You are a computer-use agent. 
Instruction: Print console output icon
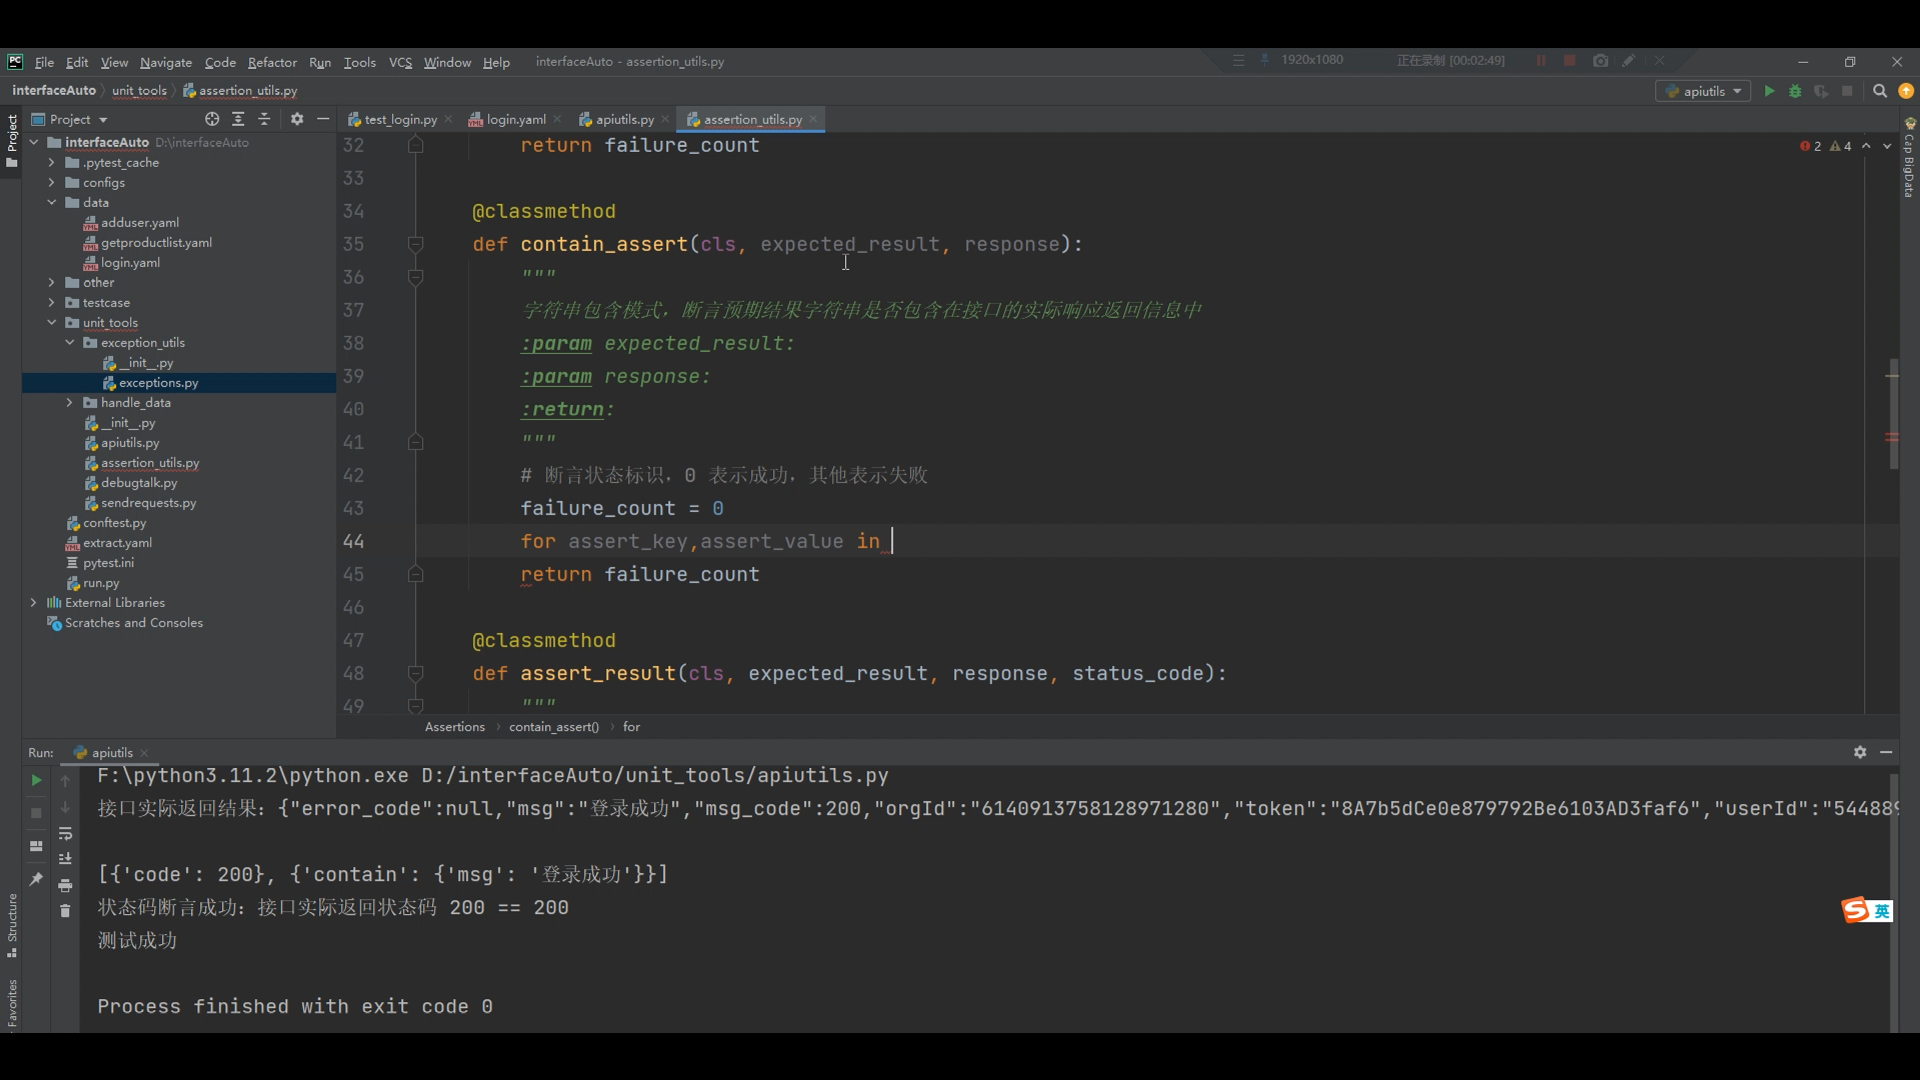click(65, 885)
